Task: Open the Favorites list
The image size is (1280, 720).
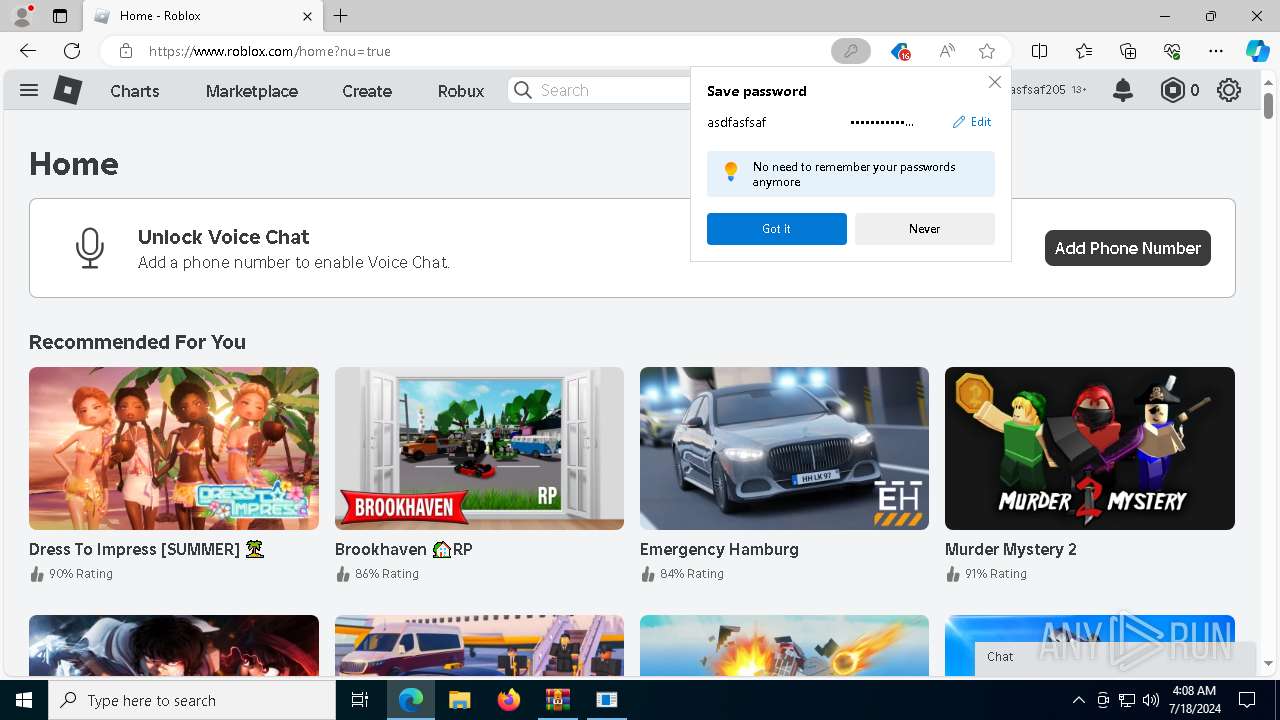Action: click(1084, 51)
